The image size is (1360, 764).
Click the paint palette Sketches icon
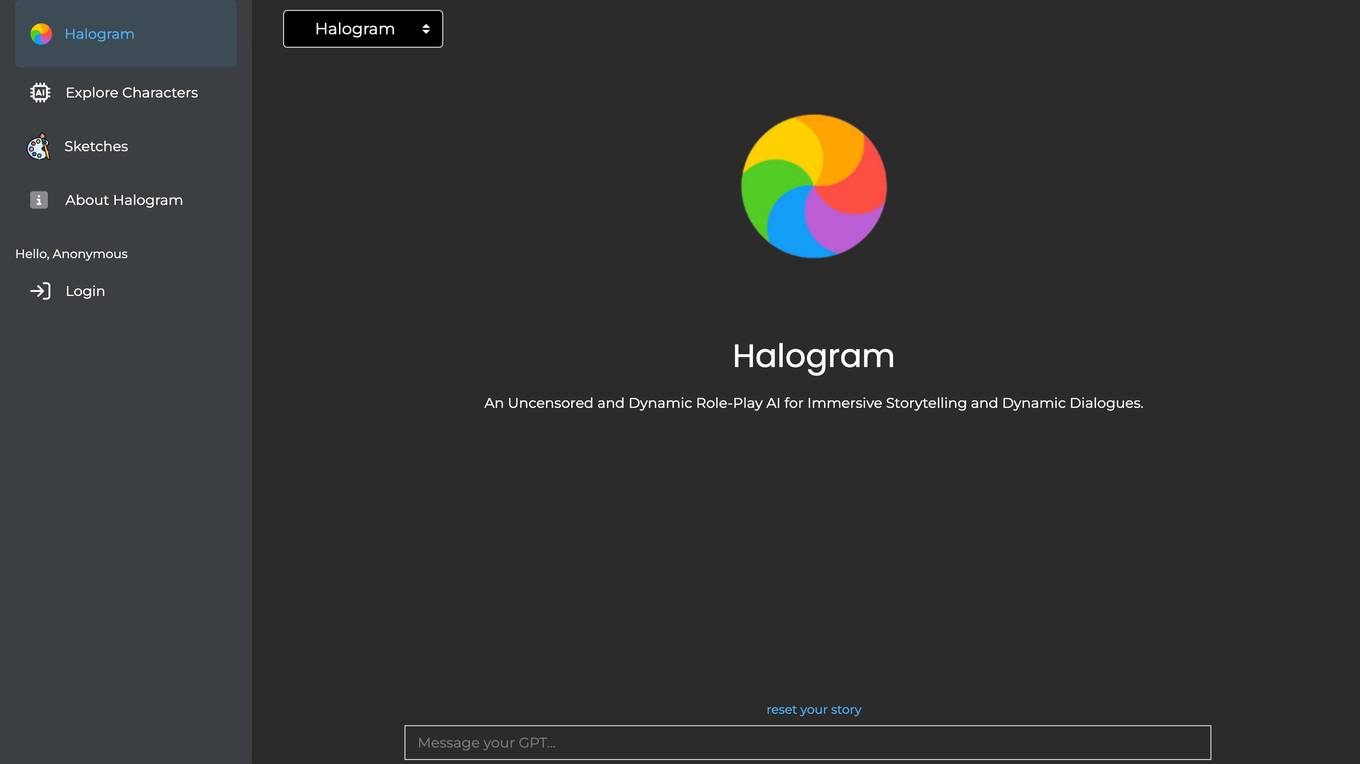click(x=38, y=147)
